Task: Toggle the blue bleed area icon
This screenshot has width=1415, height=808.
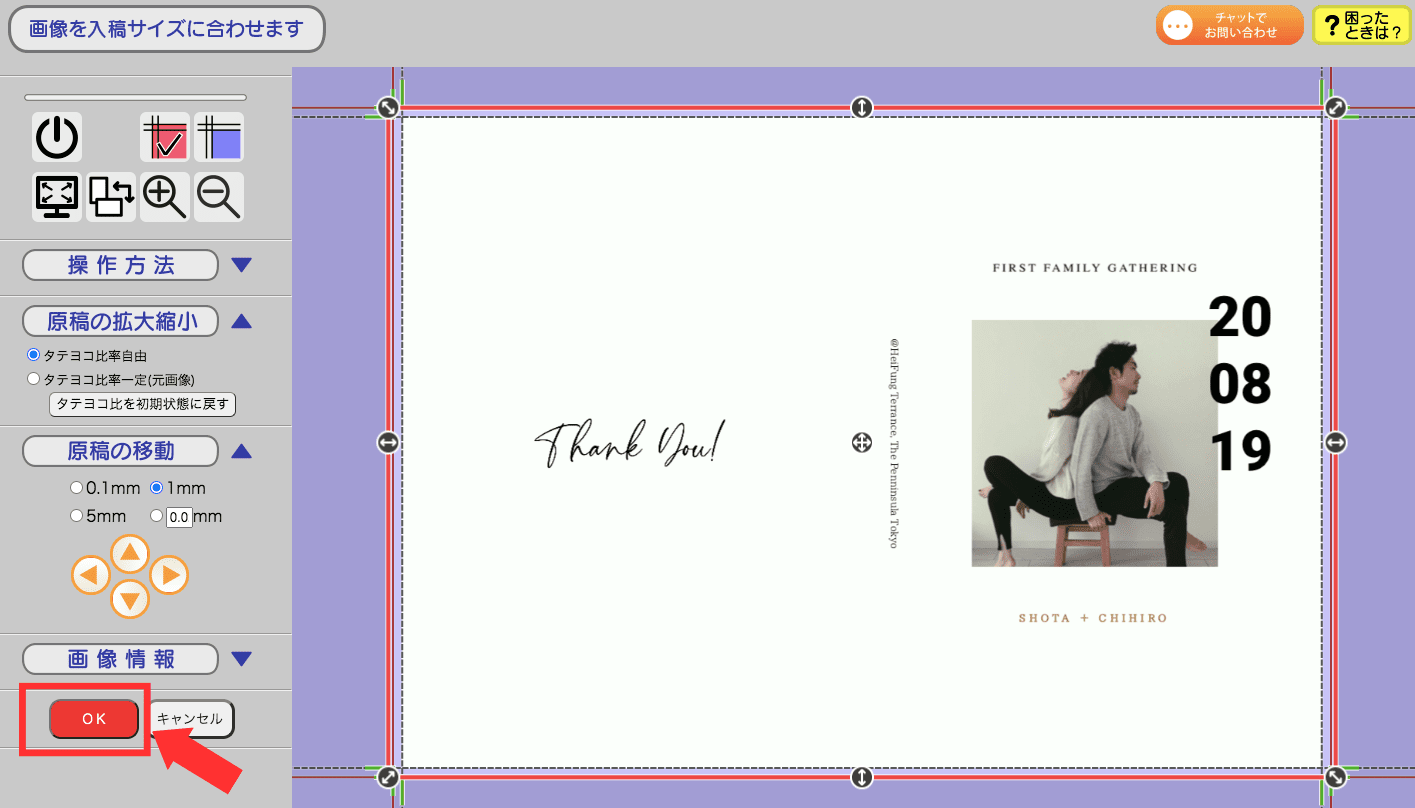Action: (x=219, y=138)
